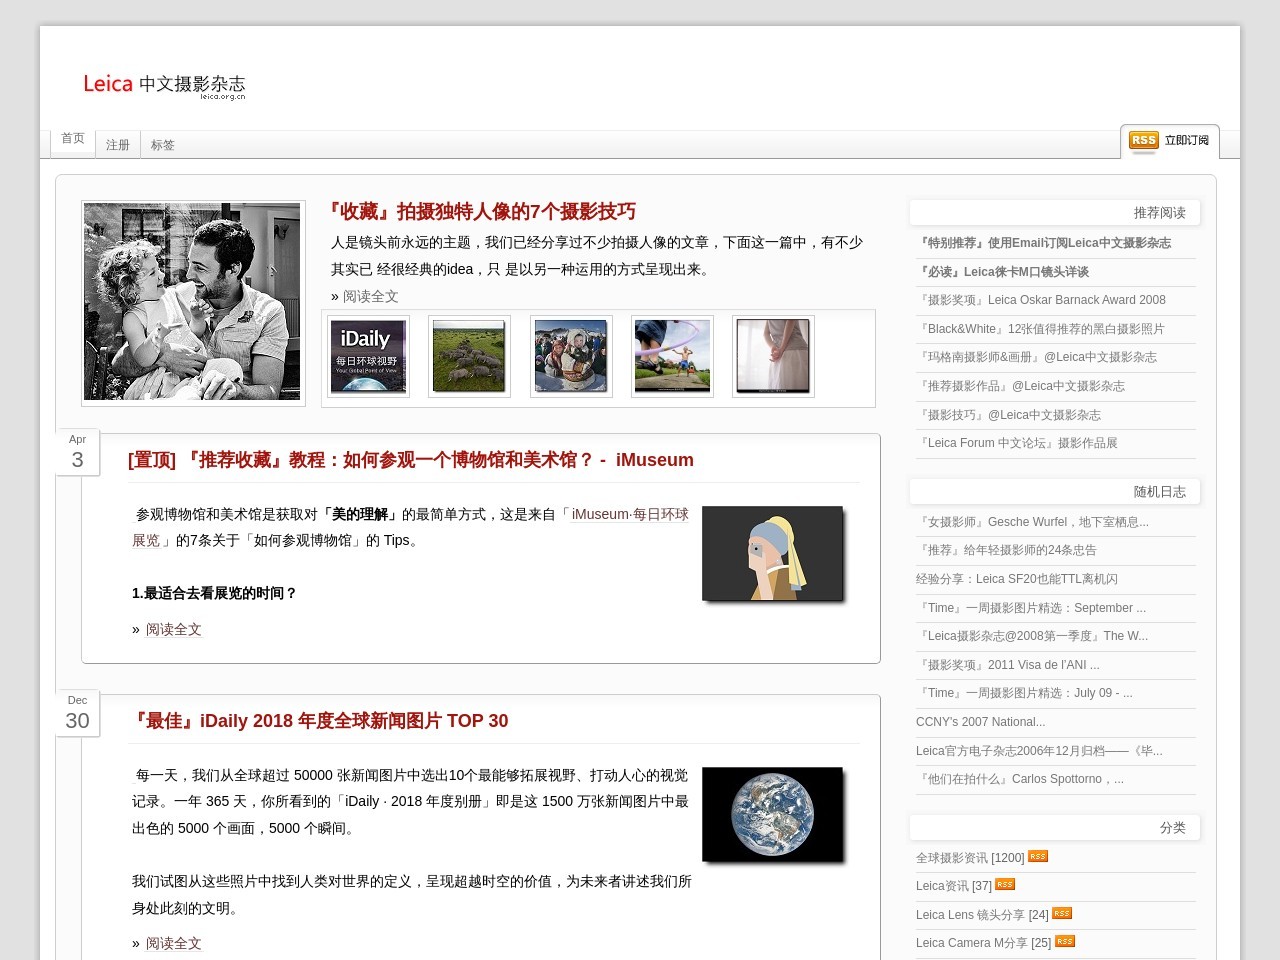Image resolution: width=1280 pixels, height=960 pixels.
Task: Click the Leica 中文摄影杂志 site logo
Action: pos(164,86)
